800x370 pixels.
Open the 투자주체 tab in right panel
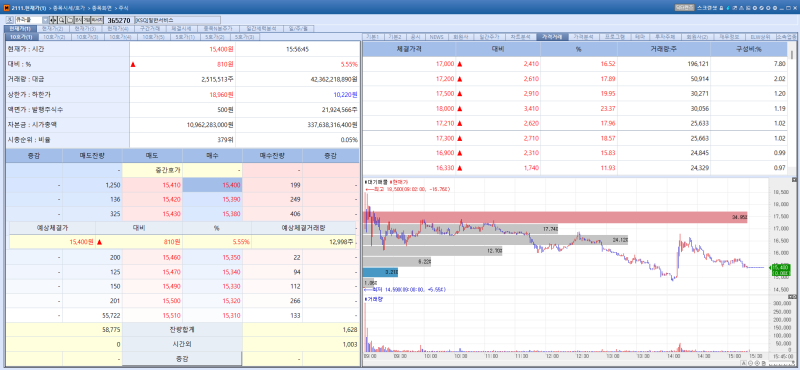[x=665, y=37]
